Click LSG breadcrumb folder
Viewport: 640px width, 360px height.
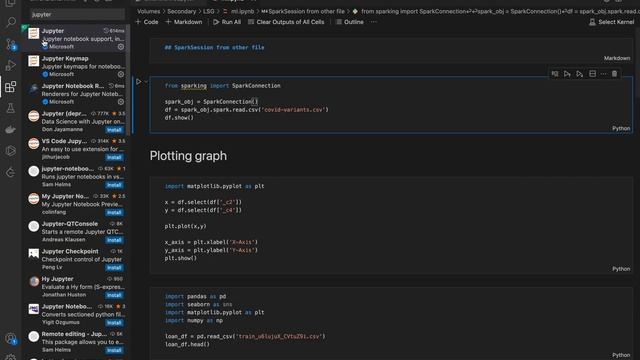(x=208, y=11)
